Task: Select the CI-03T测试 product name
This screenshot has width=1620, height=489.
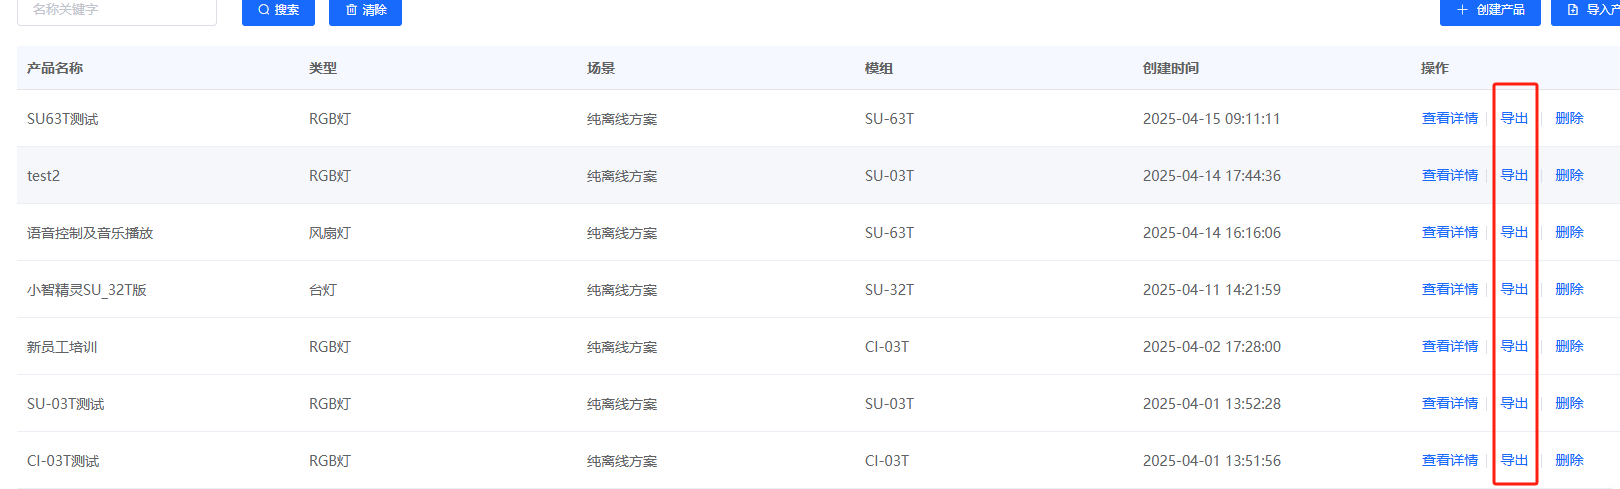Action: point(63,461)
